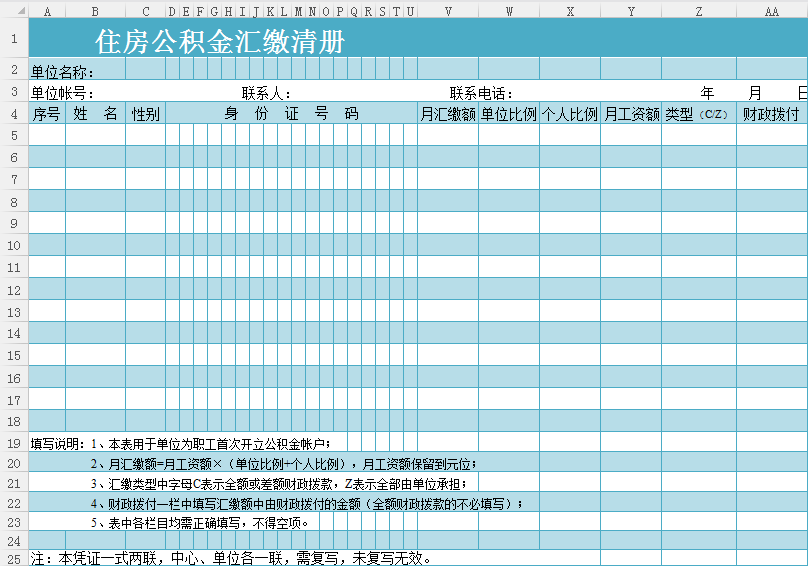The width and height of the screenshot is (808, 566).
Task: Click the note starting with 注：本凭证一式两联
Action: [232, 558]
